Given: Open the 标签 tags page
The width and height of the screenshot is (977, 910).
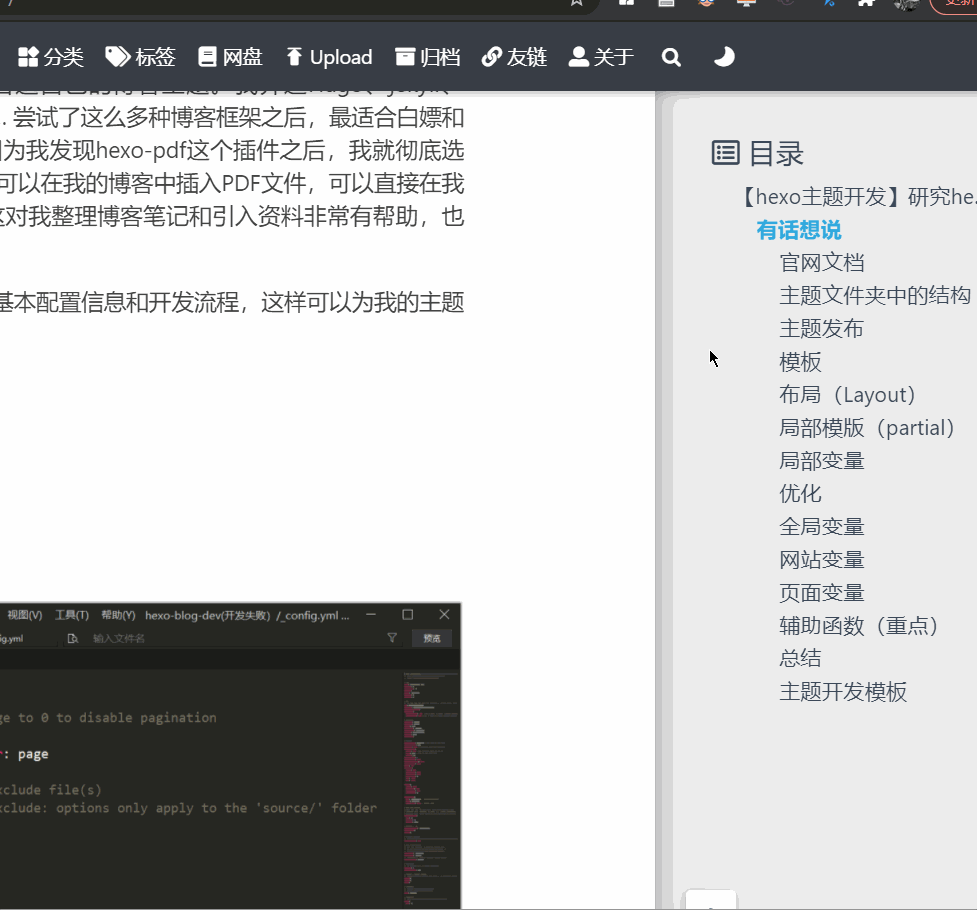Looking at the screenshot, I should coord(140,57).
